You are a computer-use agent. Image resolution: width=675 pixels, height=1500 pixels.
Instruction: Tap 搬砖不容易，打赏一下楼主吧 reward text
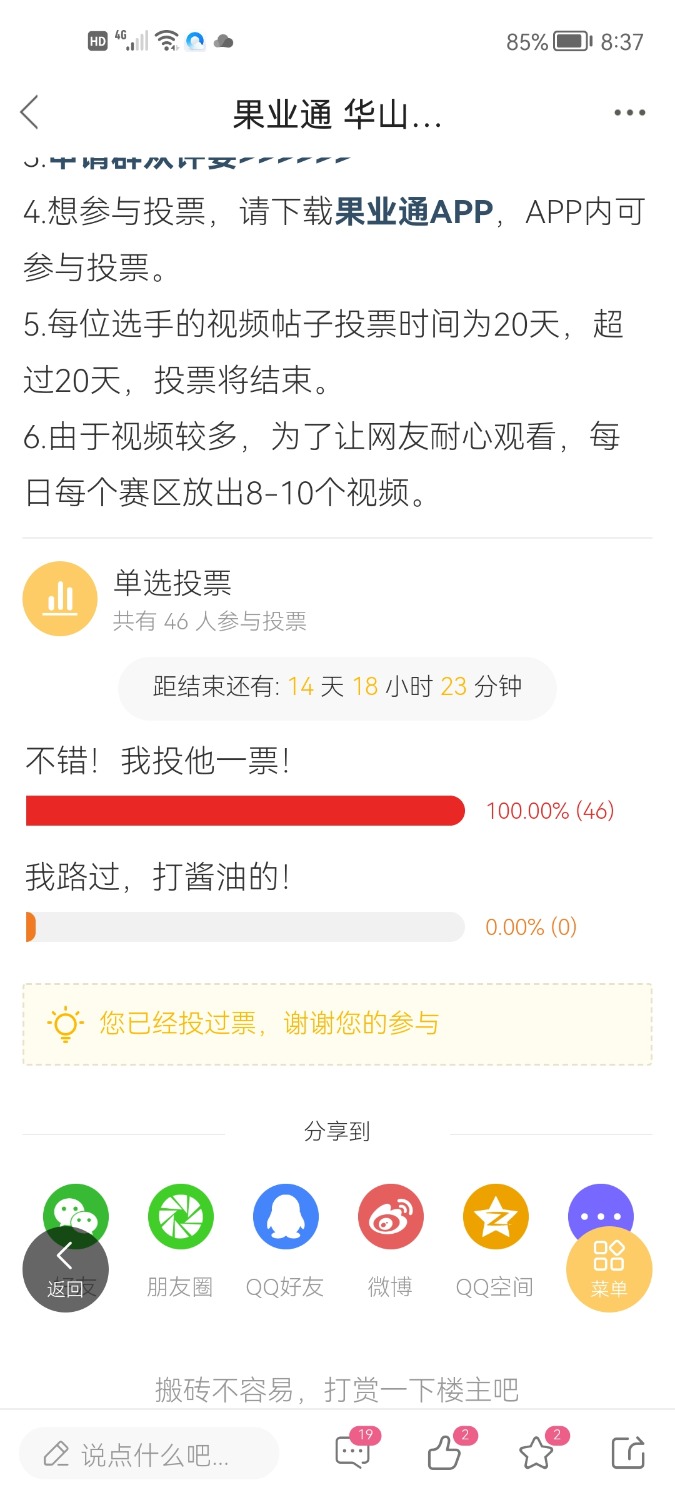point(337,1389)
